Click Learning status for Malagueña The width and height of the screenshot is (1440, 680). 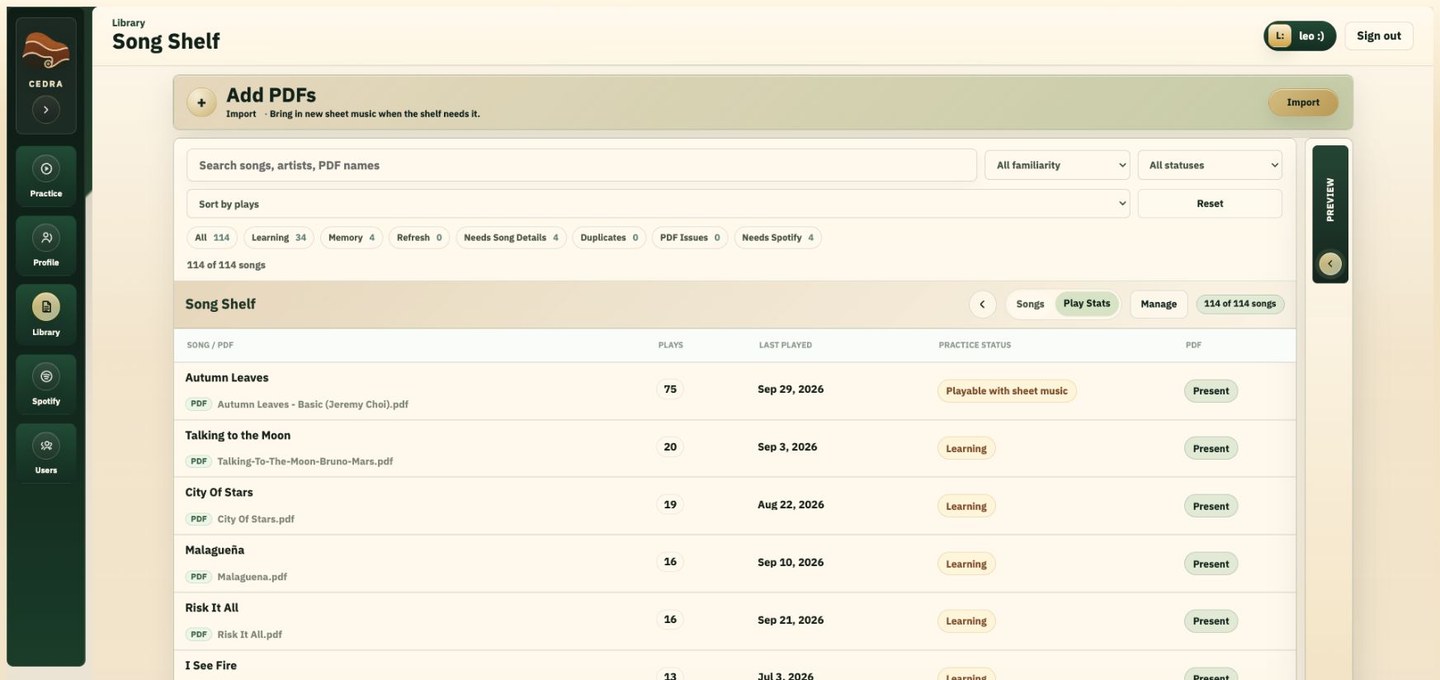966,564
